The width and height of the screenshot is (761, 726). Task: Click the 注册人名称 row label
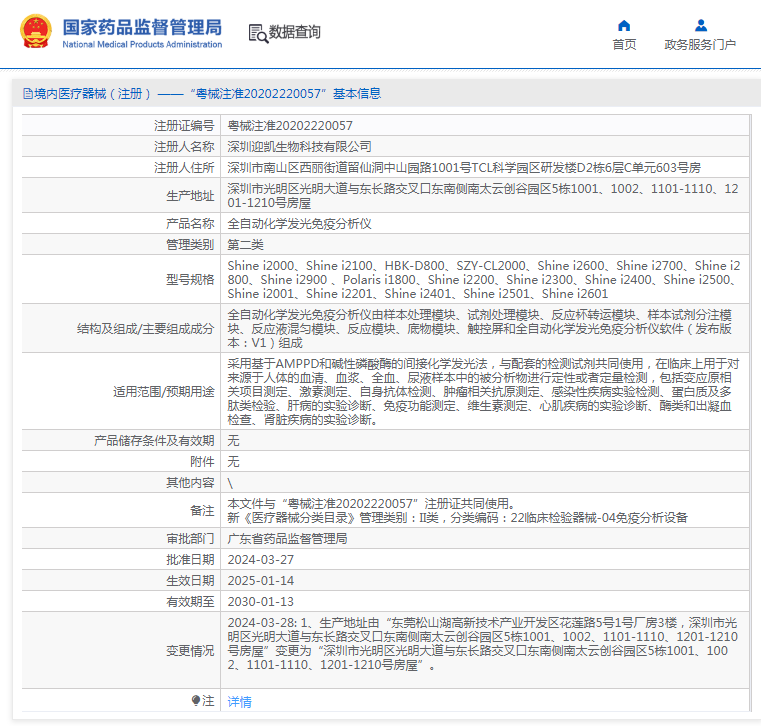pos(184,147)
